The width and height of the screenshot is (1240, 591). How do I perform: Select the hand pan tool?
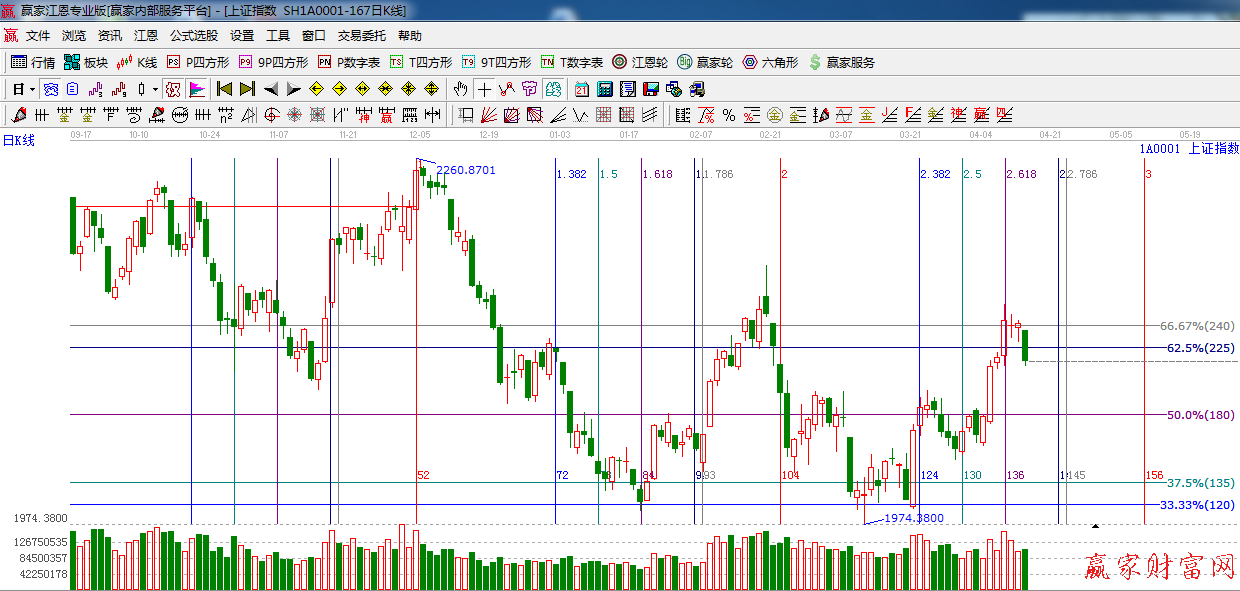(460, 89)
